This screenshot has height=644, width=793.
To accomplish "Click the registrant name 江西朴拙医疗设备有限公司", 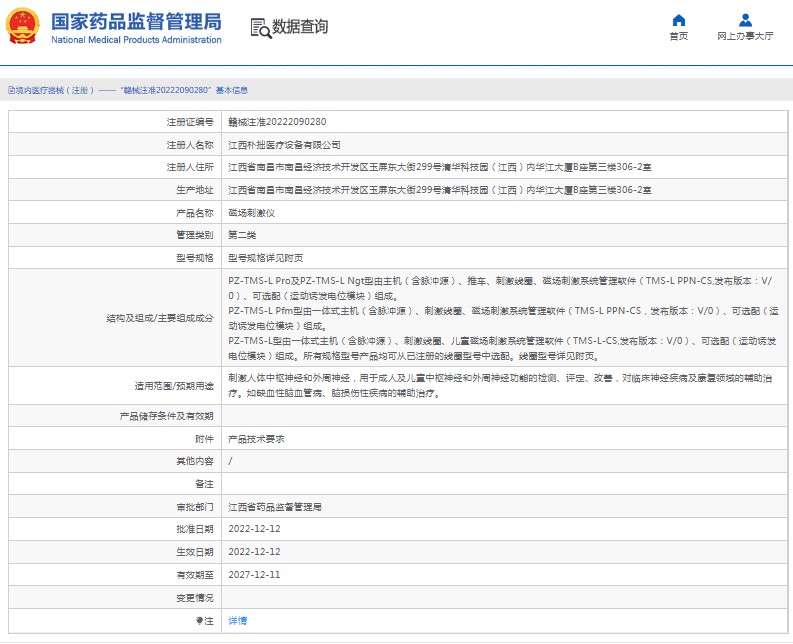I will pyautogui.click(x=284, y=144).
